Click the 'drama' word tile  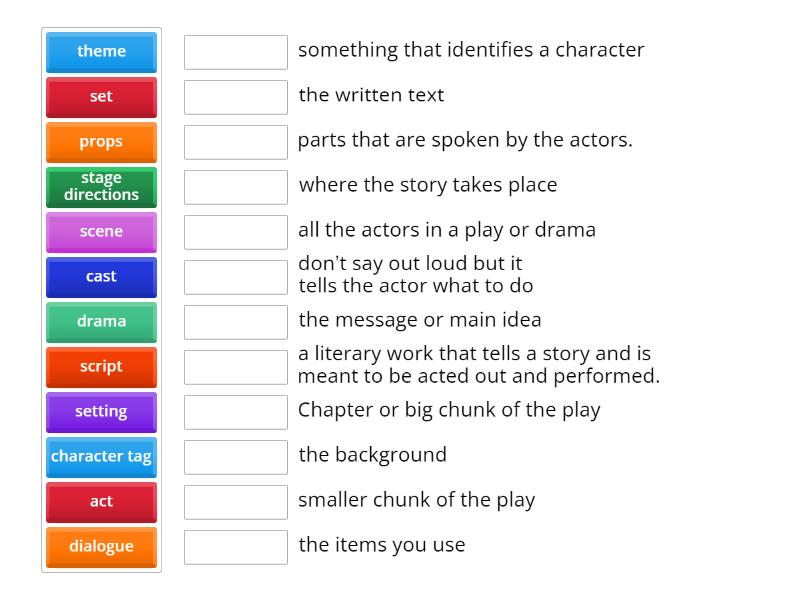click(x=100, y=322)
